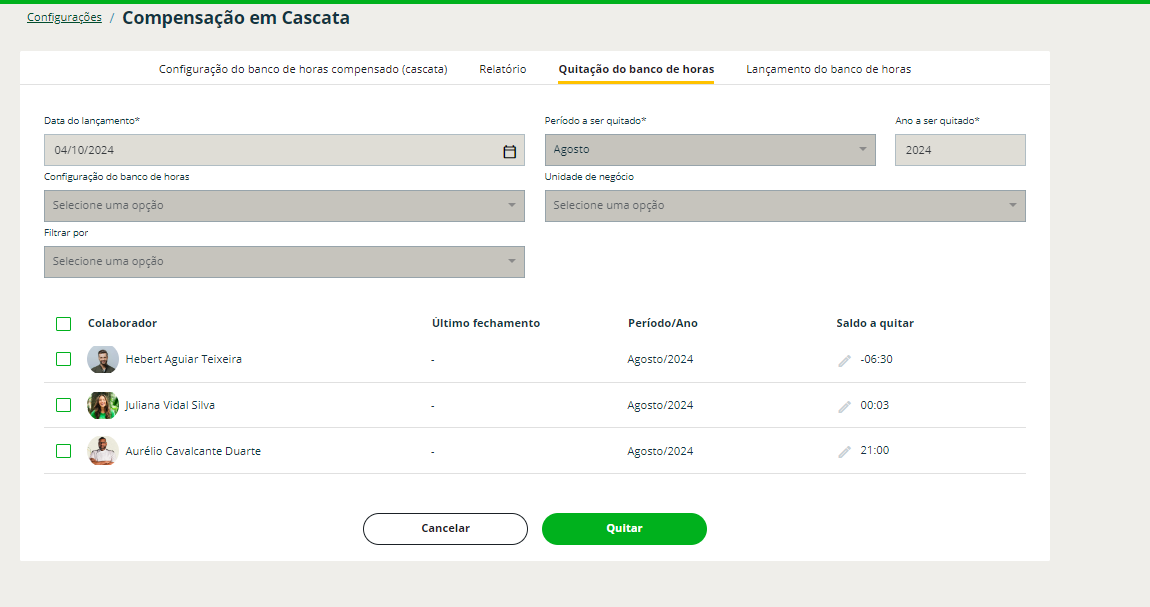Viewport: 1150px width, 607px height.
Task: Click Juliana Vidal Silva's avatar
Action: point(103,405)
